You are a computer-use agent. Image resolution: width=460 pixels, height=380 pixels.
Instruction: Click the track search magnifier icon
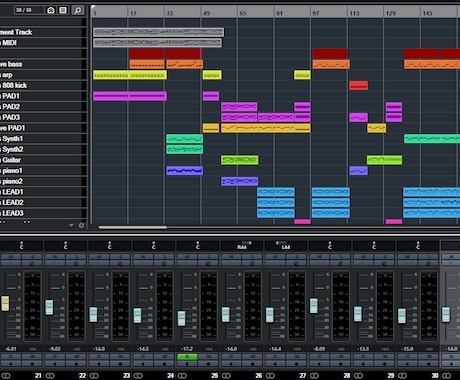[78, 10]
